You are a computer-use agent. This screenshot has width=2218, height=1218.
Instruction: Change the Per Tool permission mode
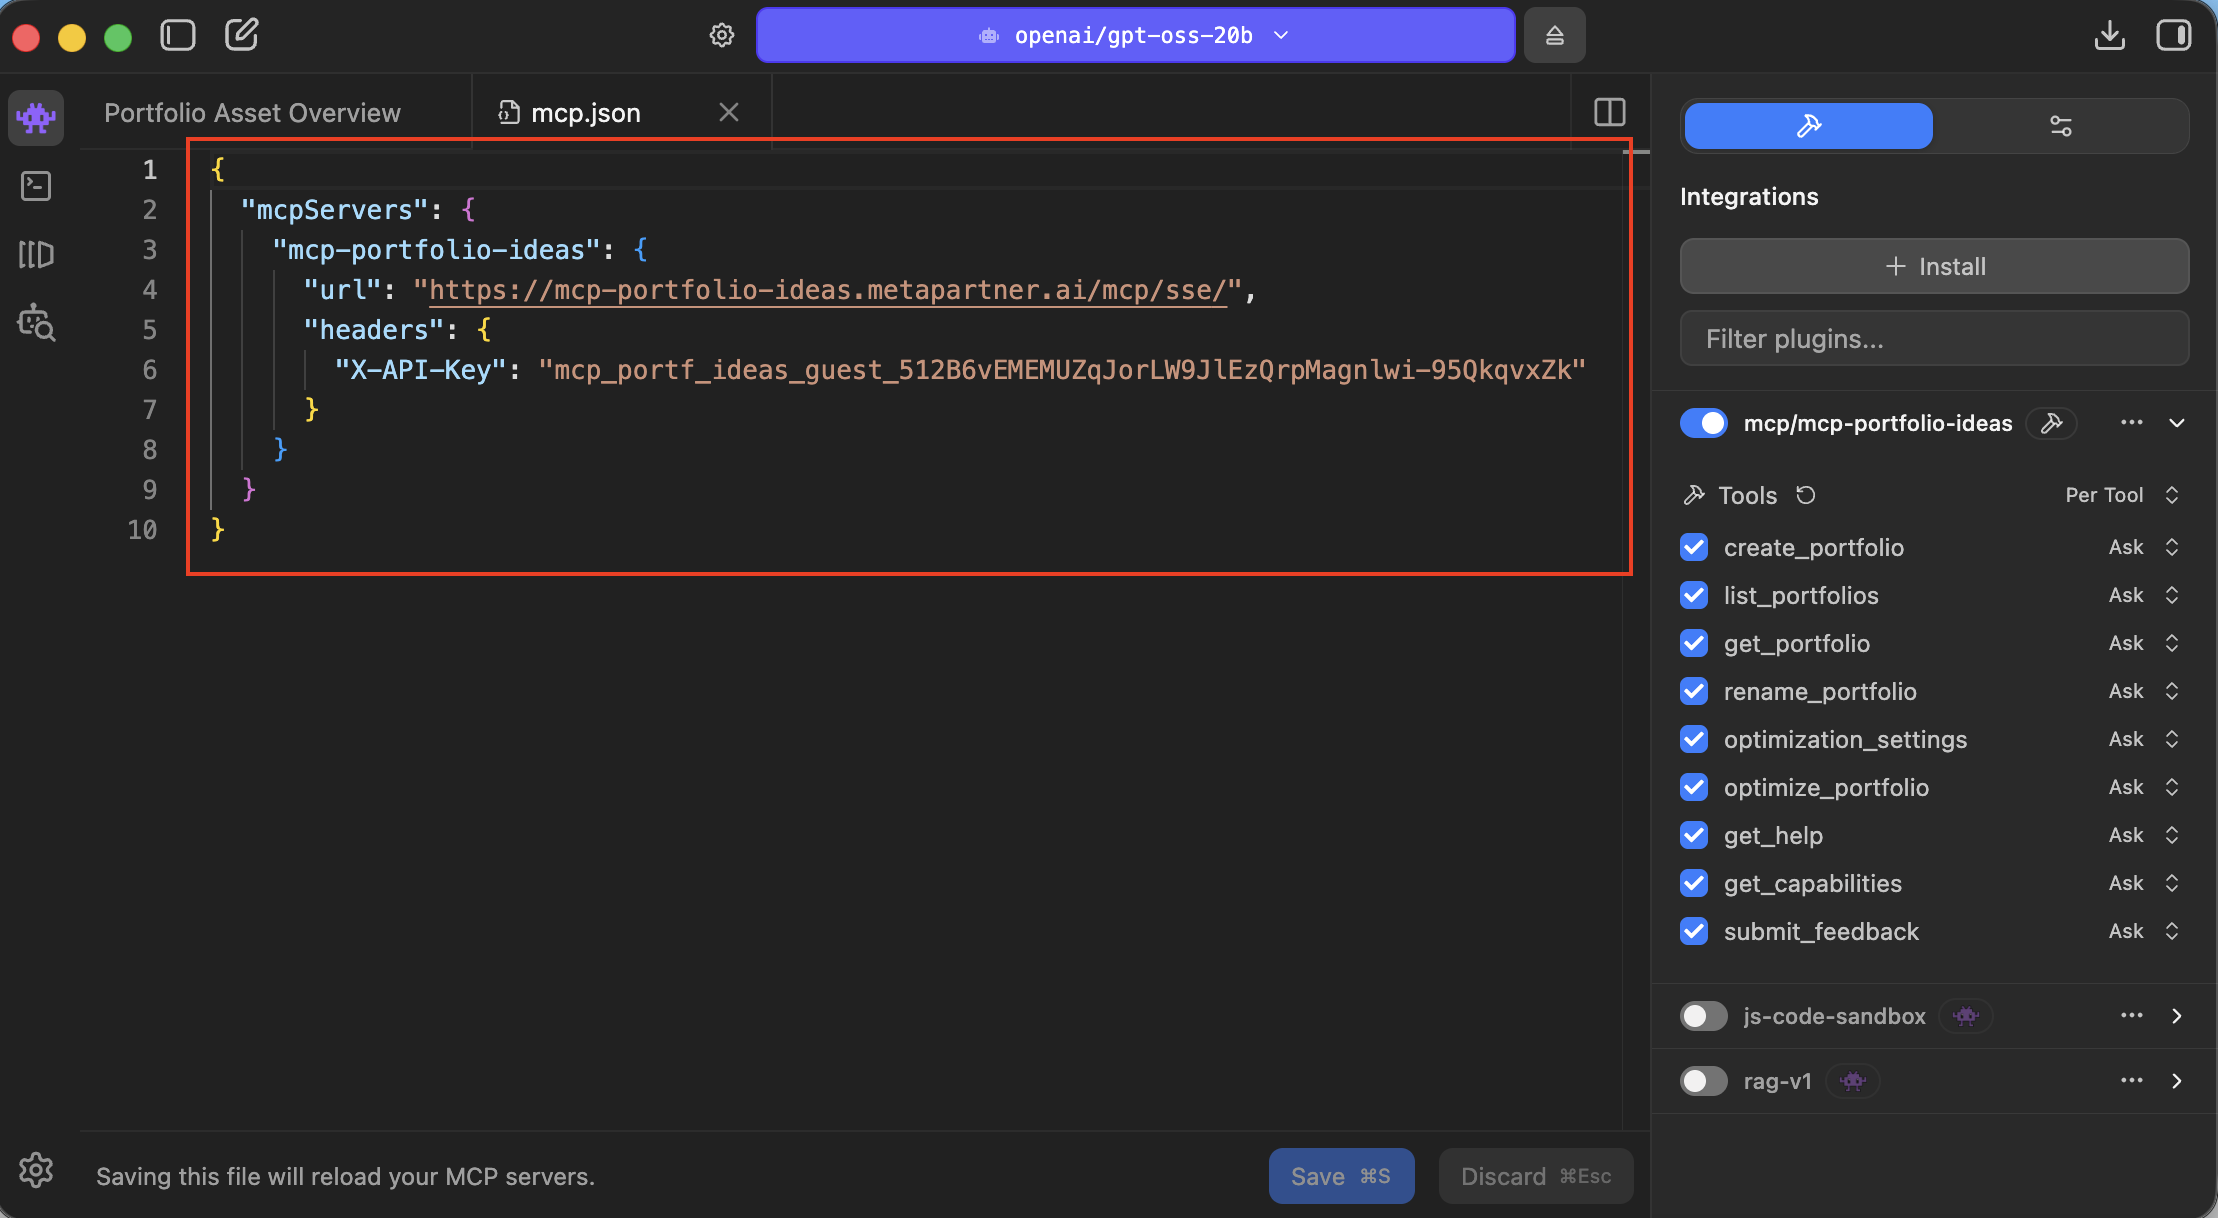click(2122, 495)
